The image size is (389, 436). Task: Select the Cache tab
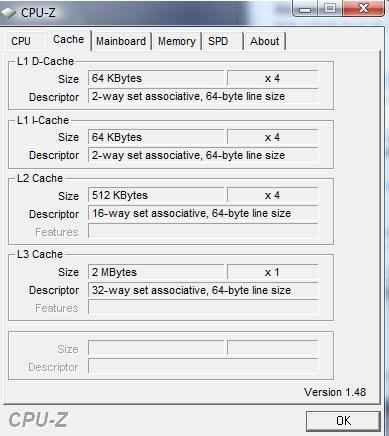[69, 39]
